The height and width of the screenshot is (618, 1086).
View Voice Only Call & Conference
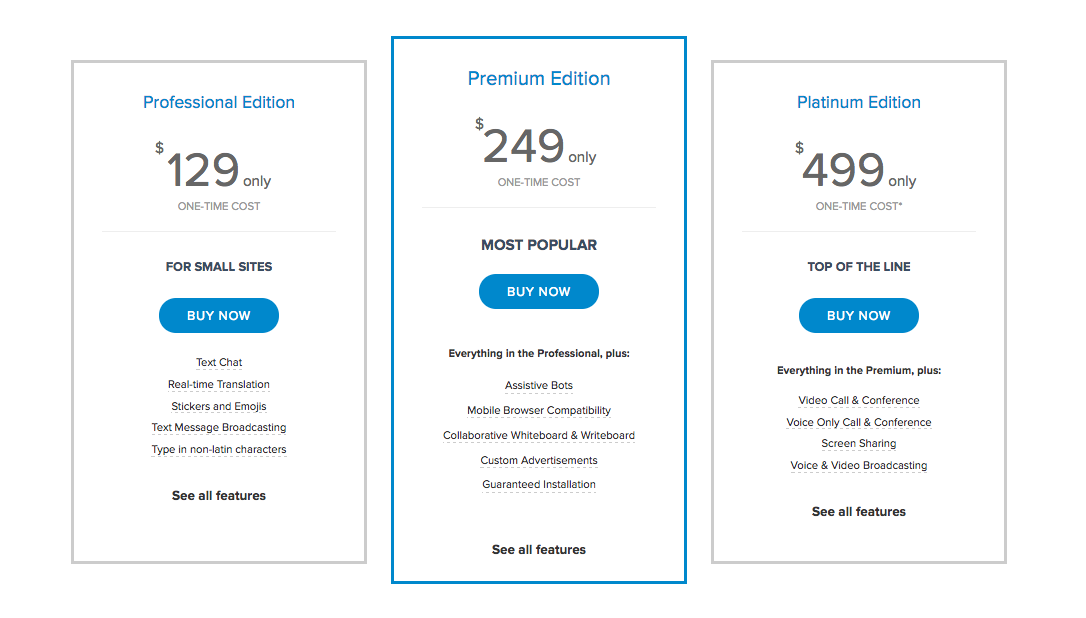click(859, 422)
